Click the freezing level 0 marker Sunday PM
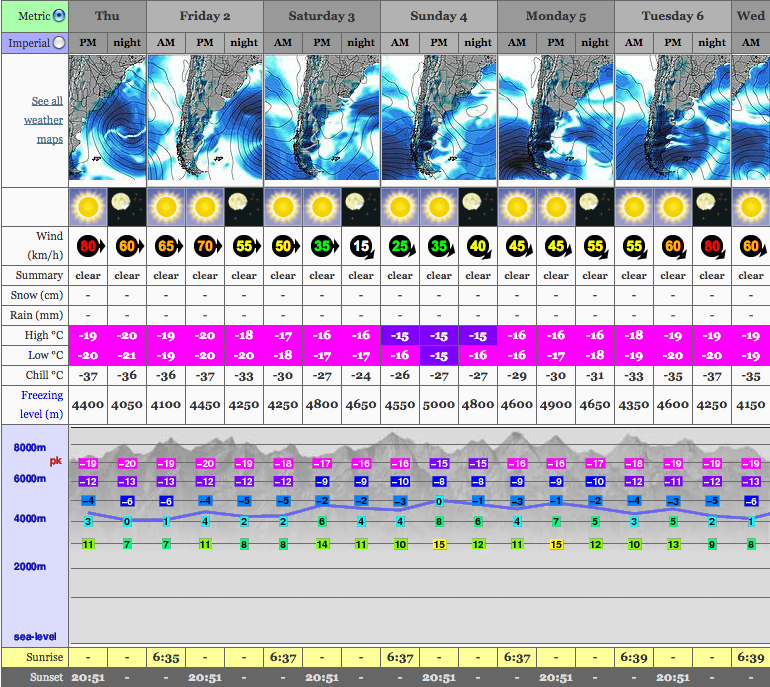The height and width of the screenshot is (687, 770). coord(439,501)
